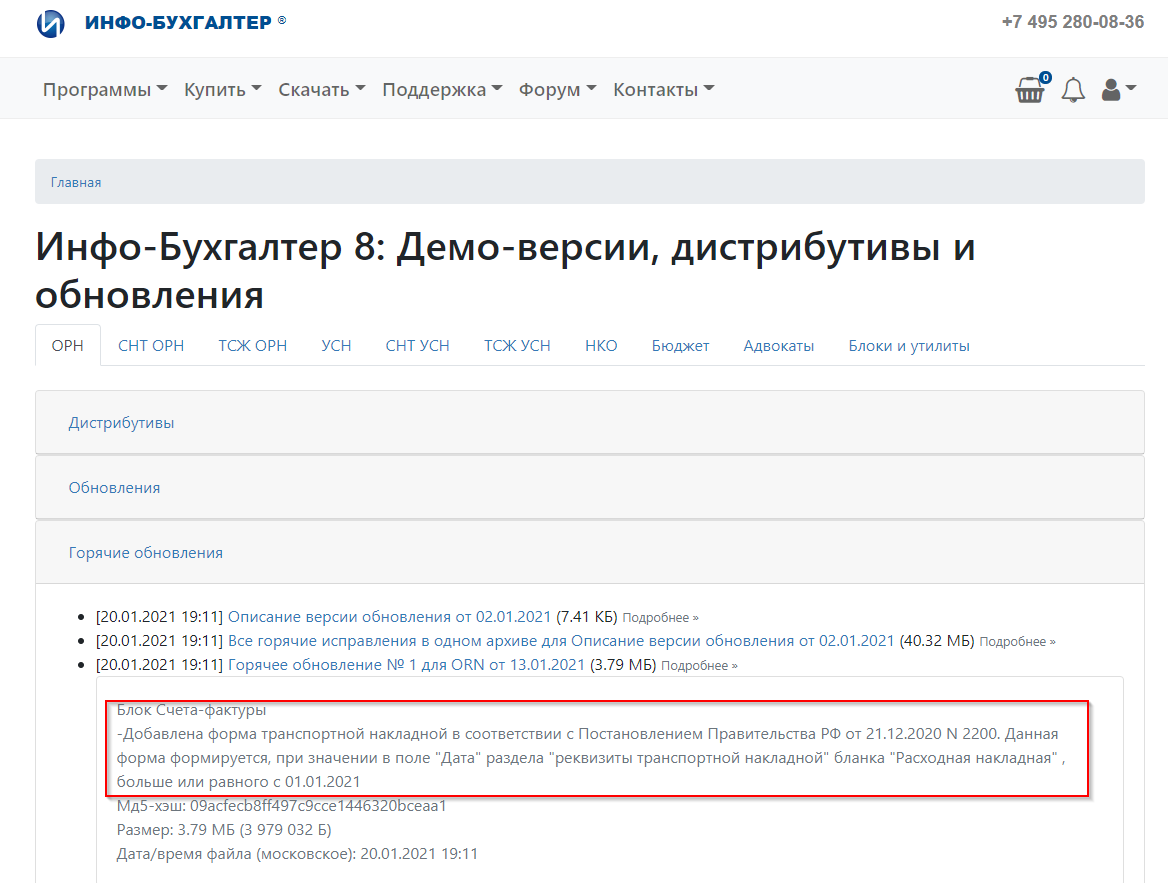The image size is (1168, 883).
Task: Open the Адвокаты tab
Action: click(x=778, y=346)
